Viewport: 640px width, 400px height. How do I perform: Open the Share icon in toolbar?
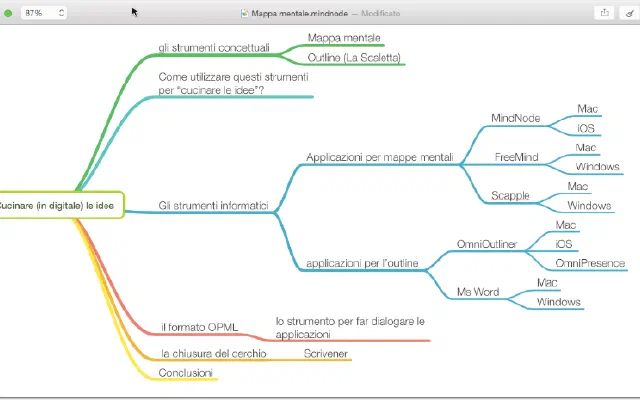point(604,13)
